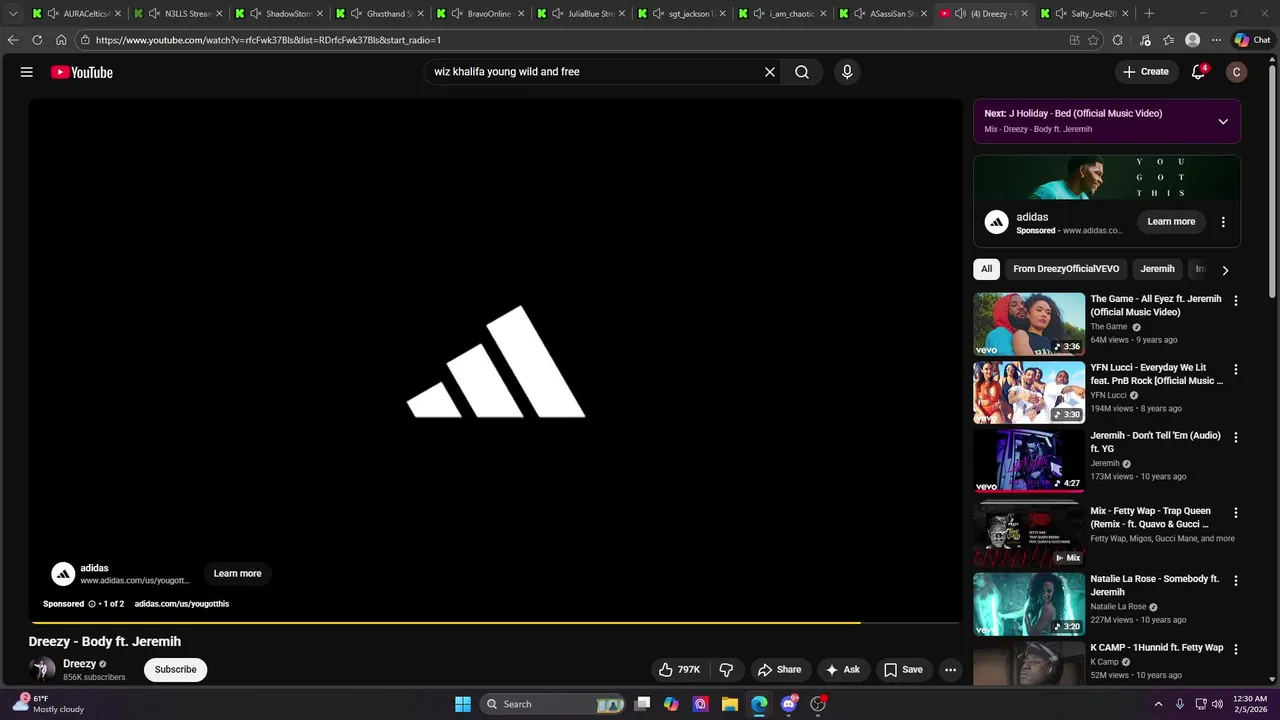Open the Dreezy channel avatar

(42, 670)
